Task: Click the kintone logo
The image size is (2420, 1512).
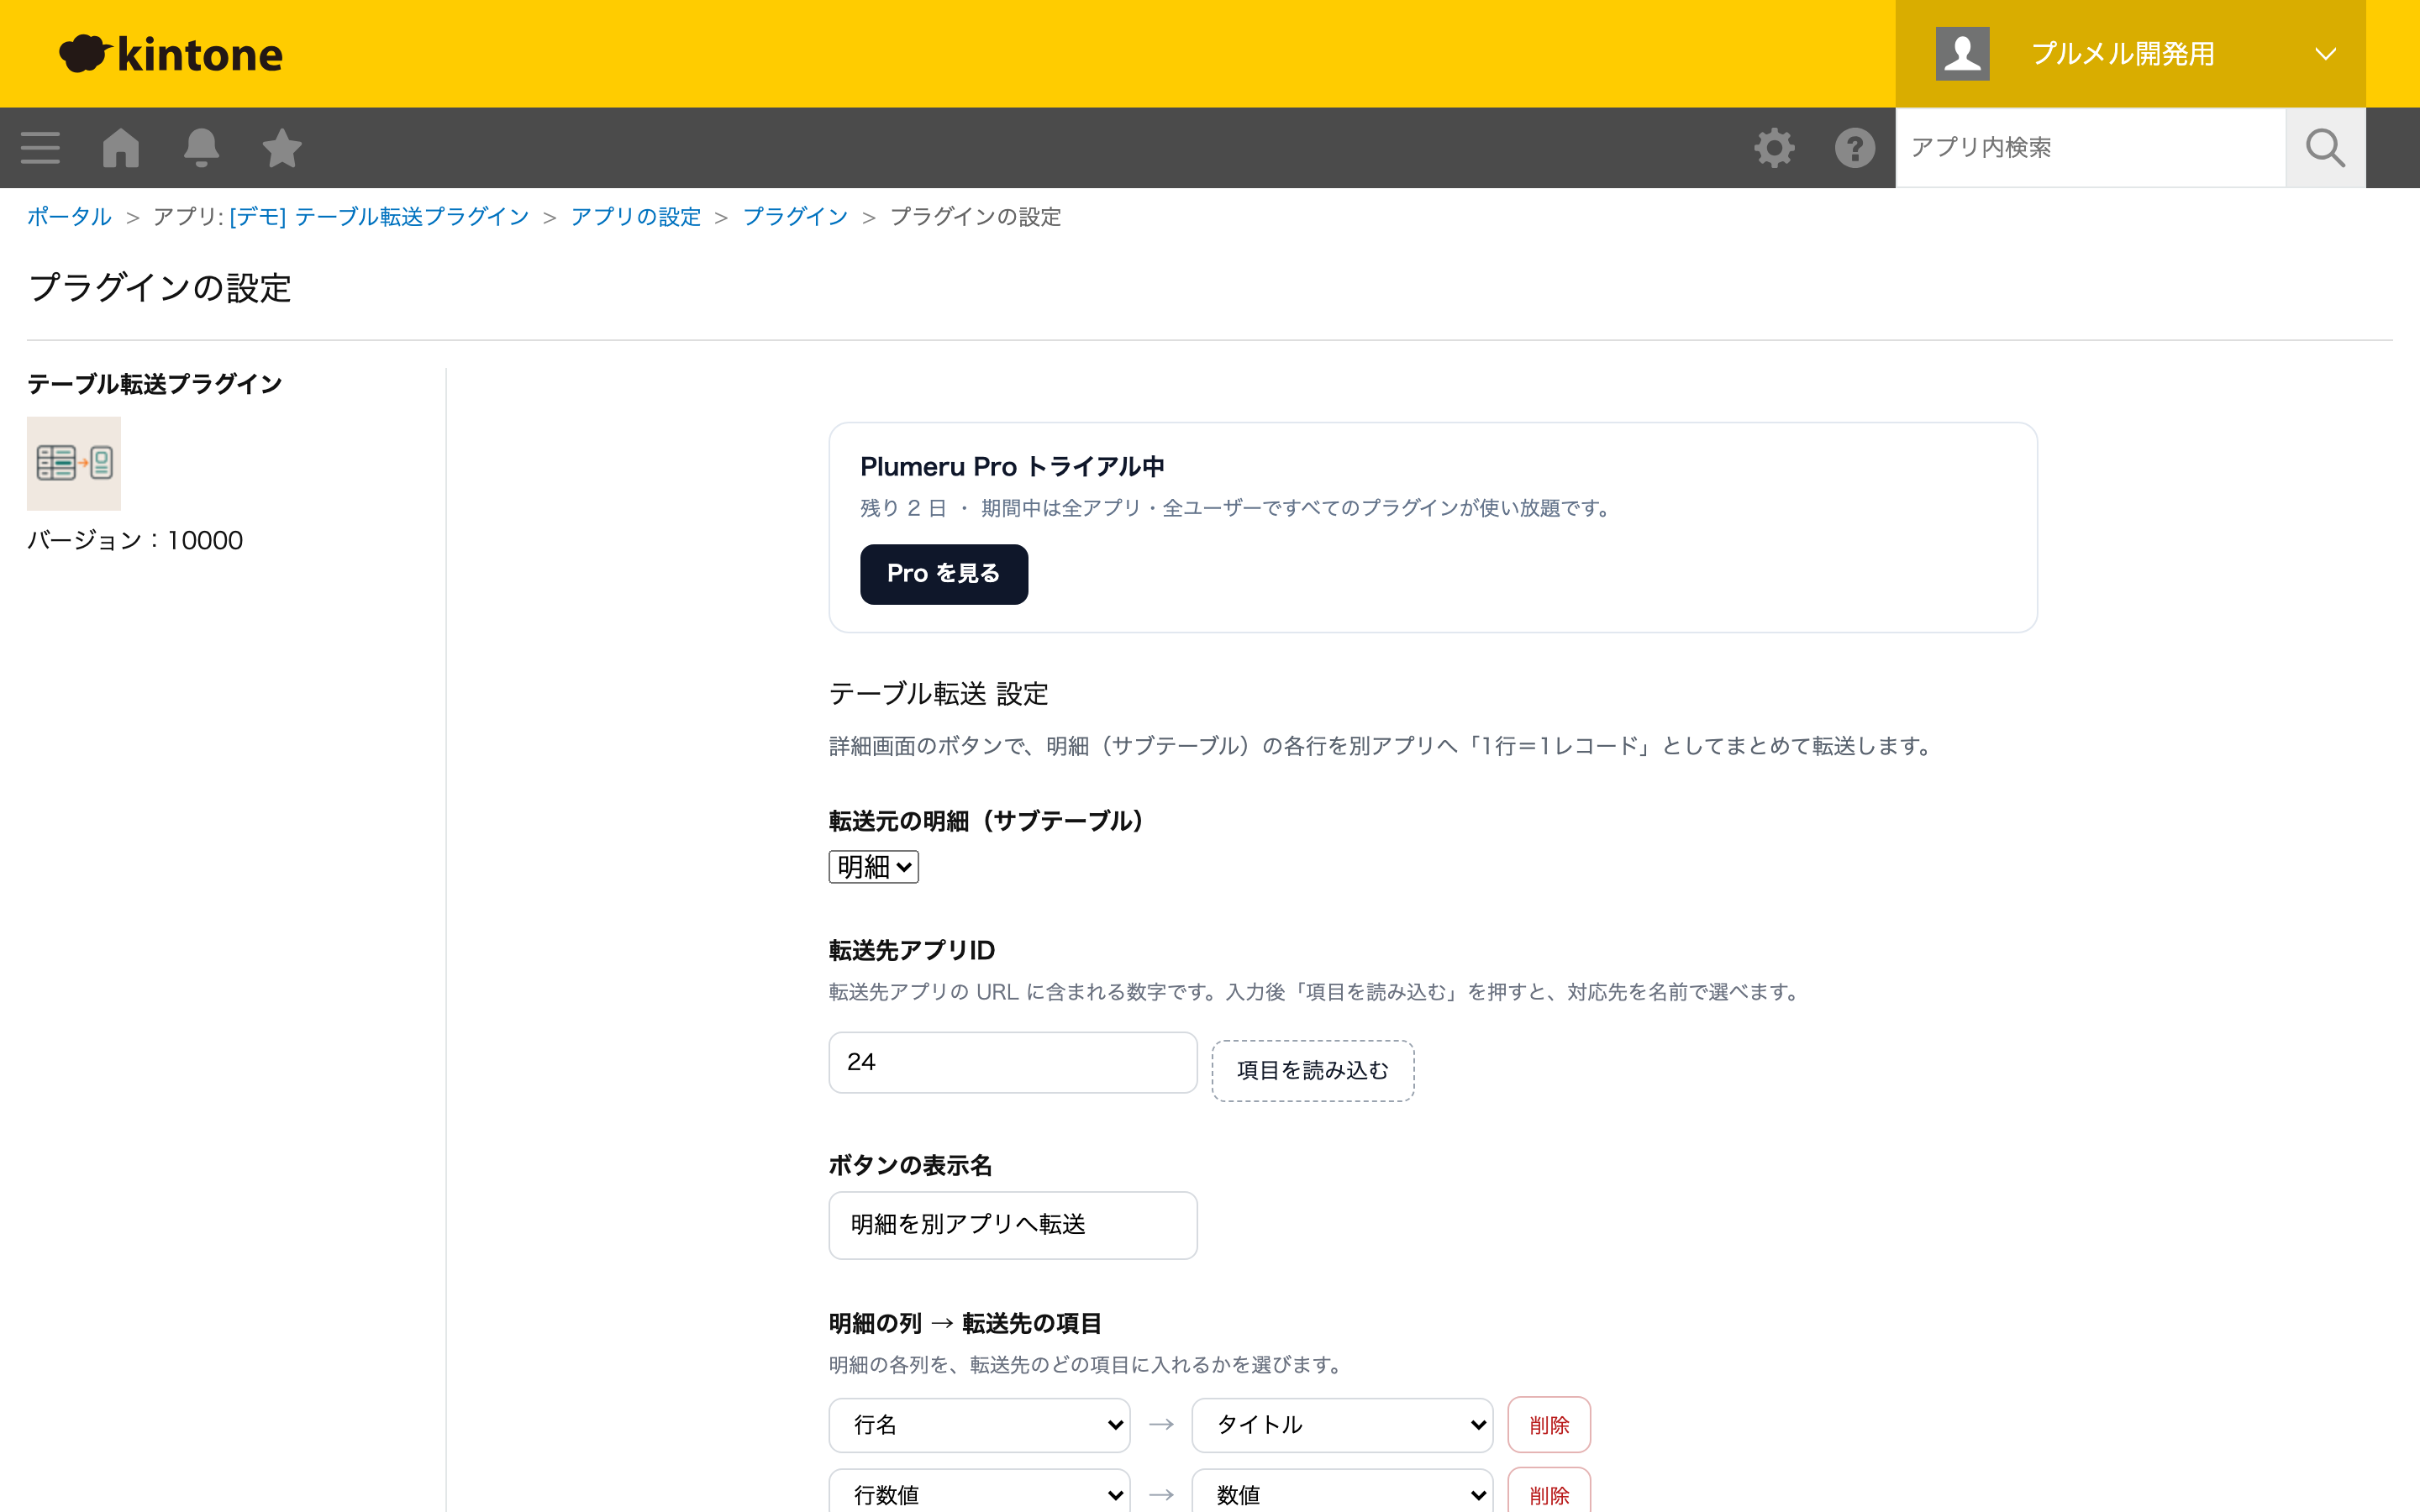Action: point(171,54)
